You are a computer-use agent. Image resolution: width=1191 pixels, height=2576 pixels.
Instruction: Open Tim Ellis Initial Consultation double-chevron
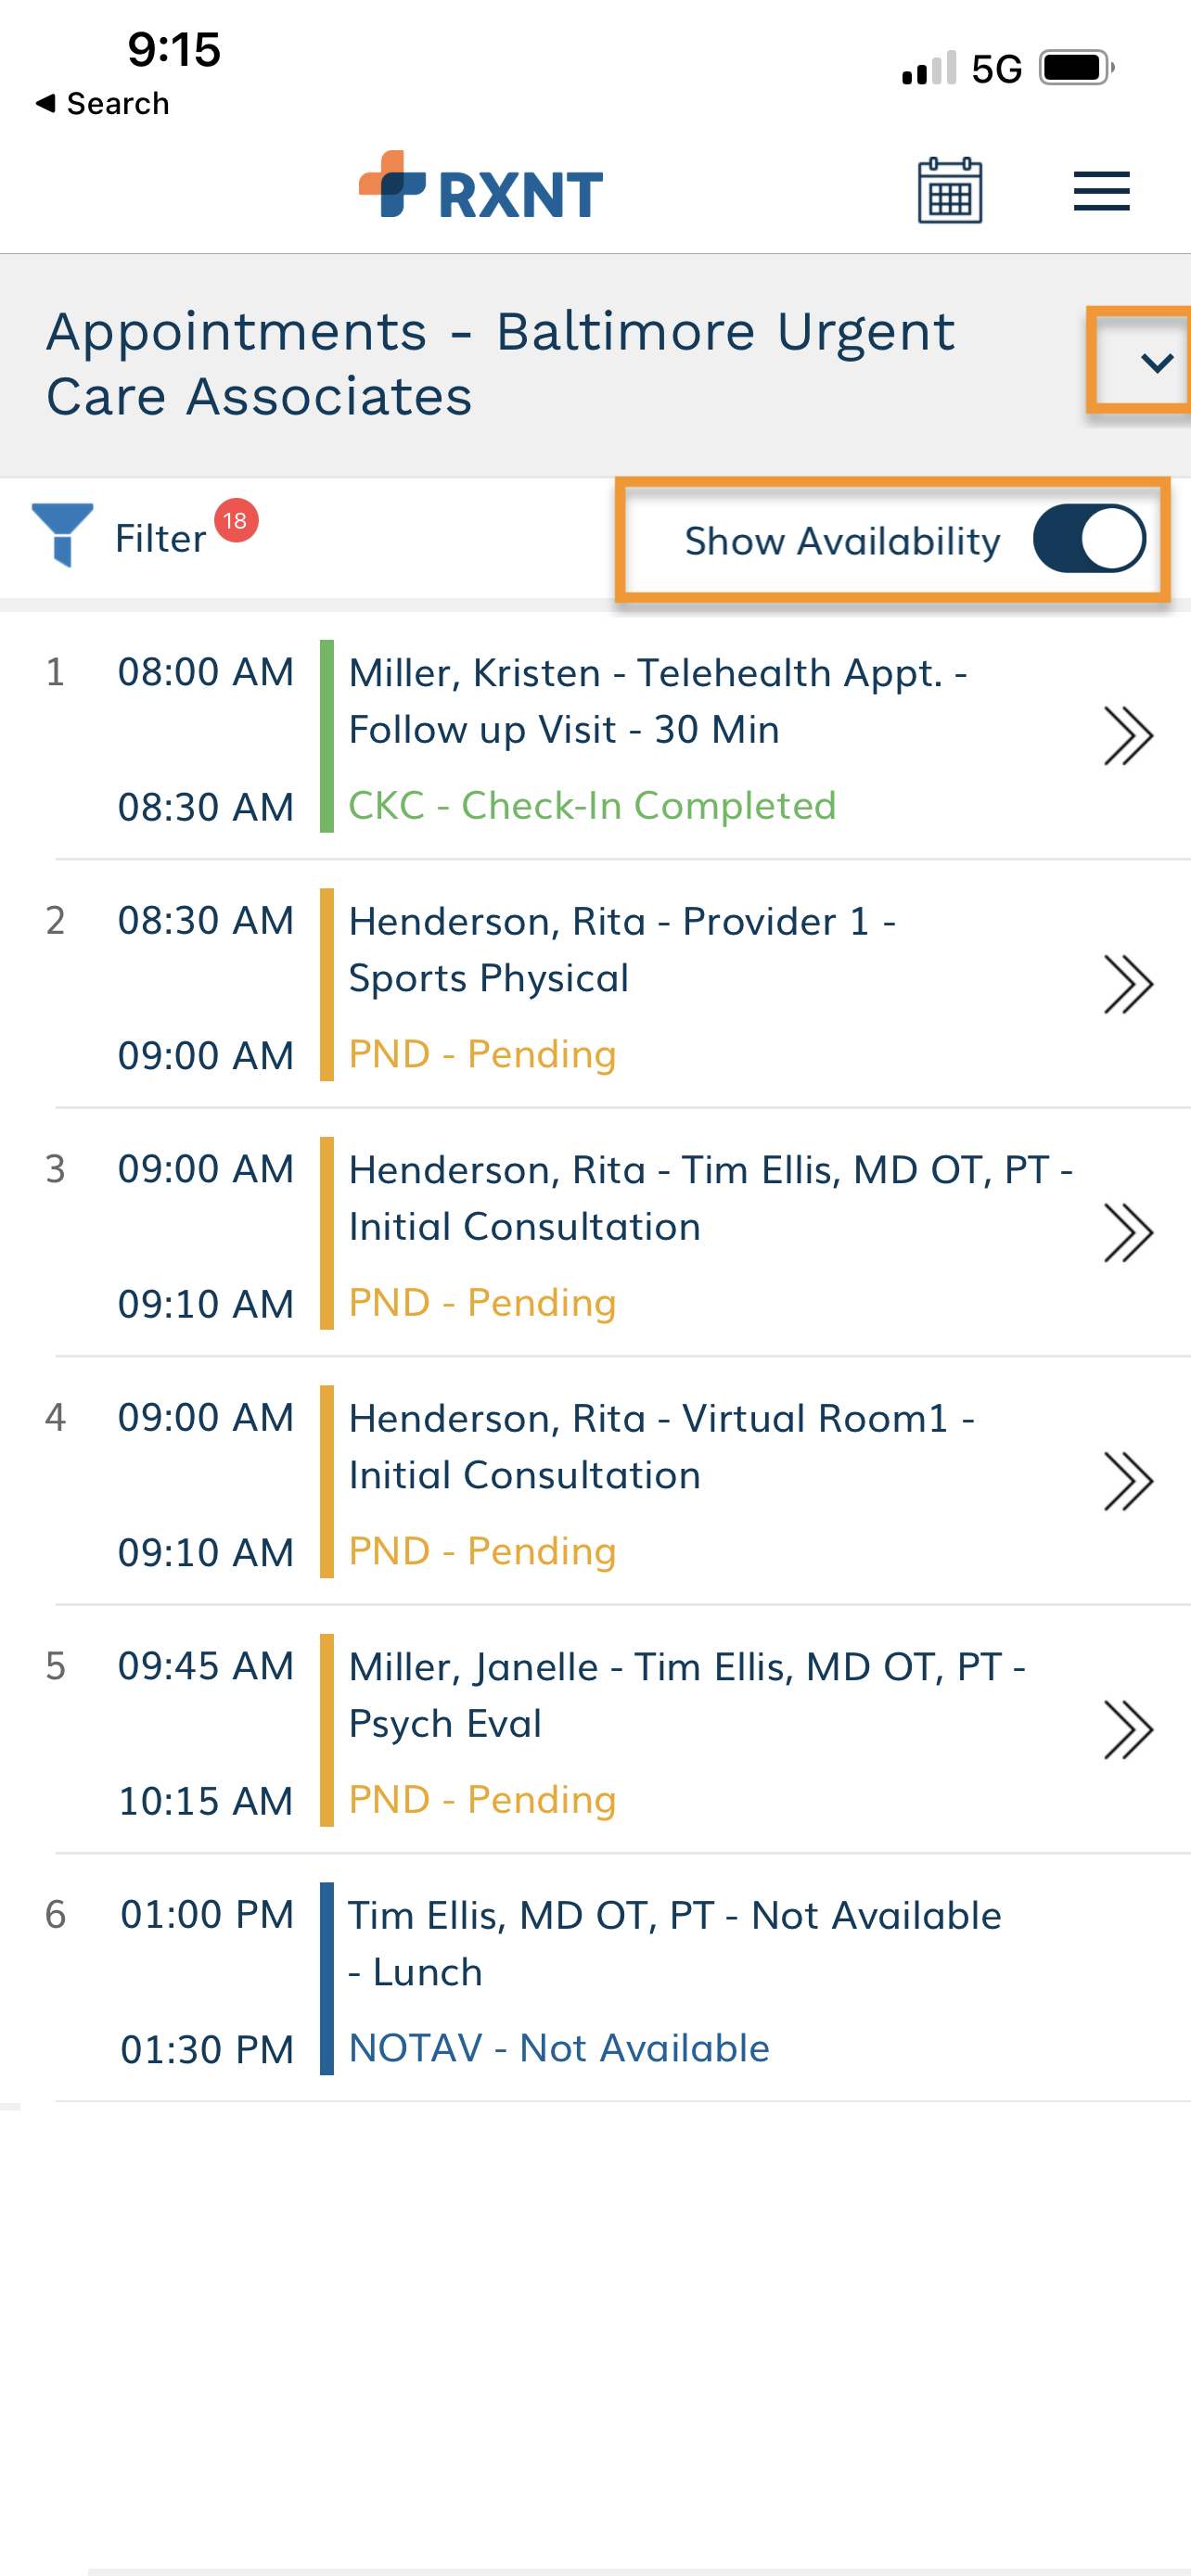(1128, 1233)
